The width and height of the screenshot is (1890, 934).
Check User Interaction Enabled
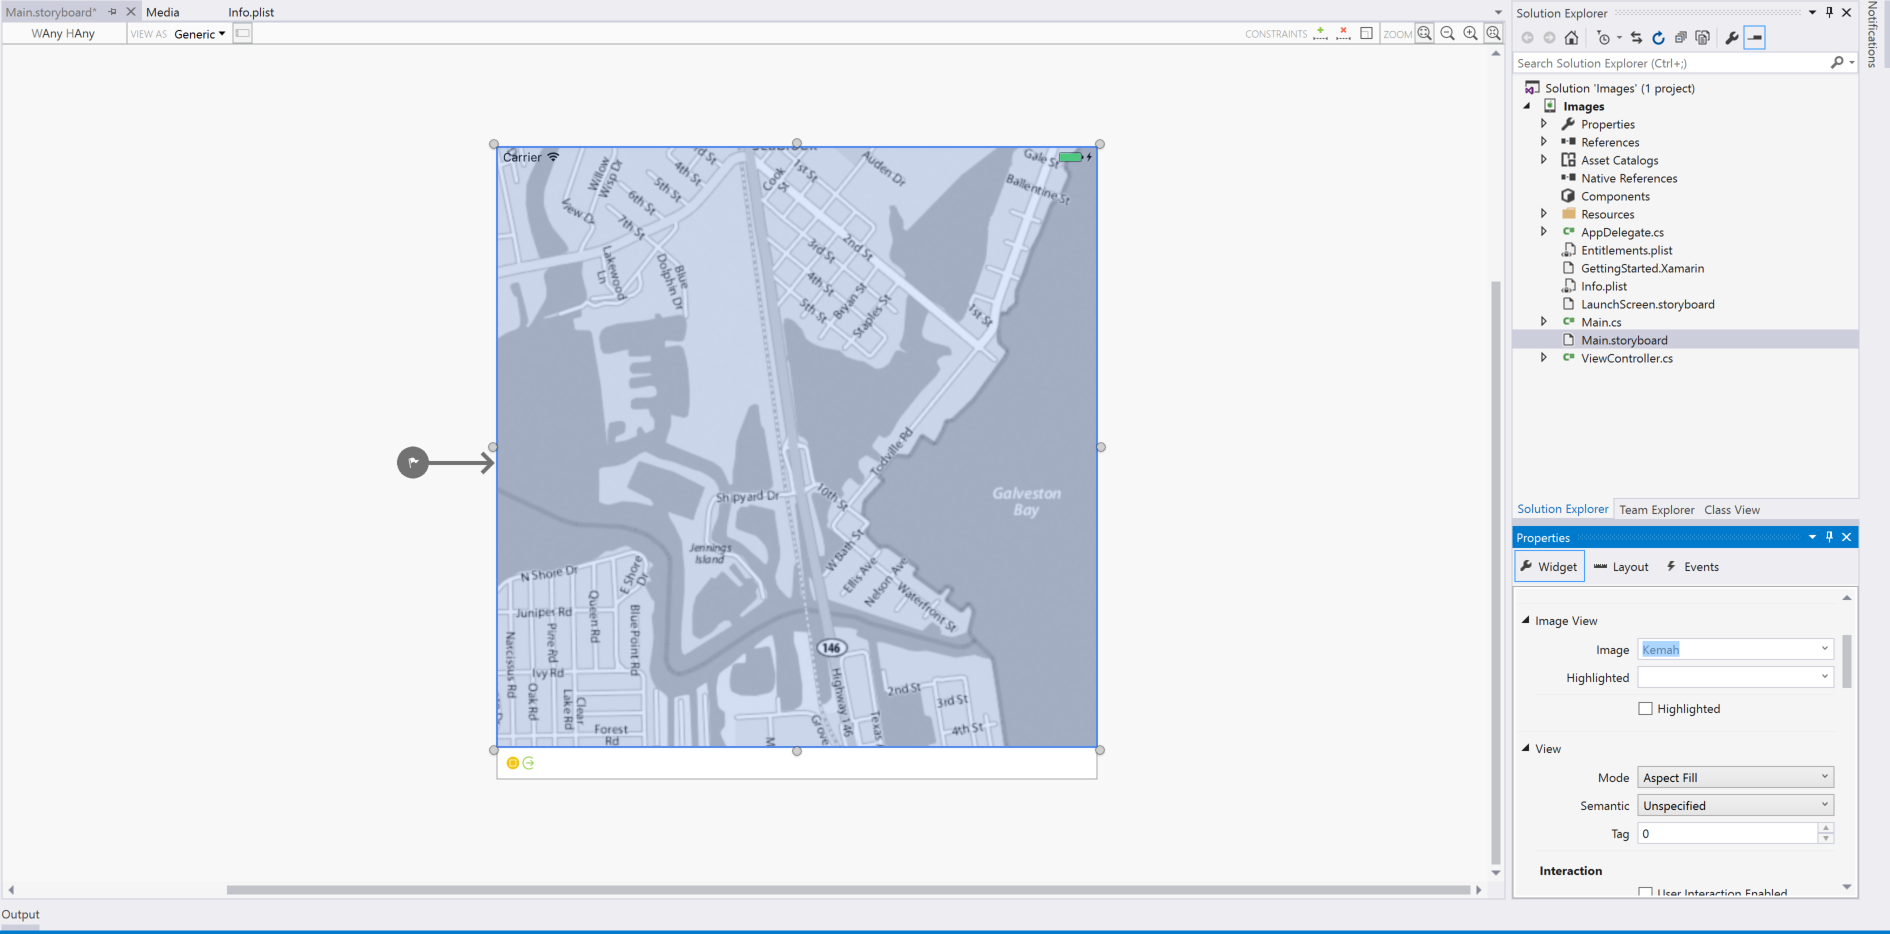1645,893
